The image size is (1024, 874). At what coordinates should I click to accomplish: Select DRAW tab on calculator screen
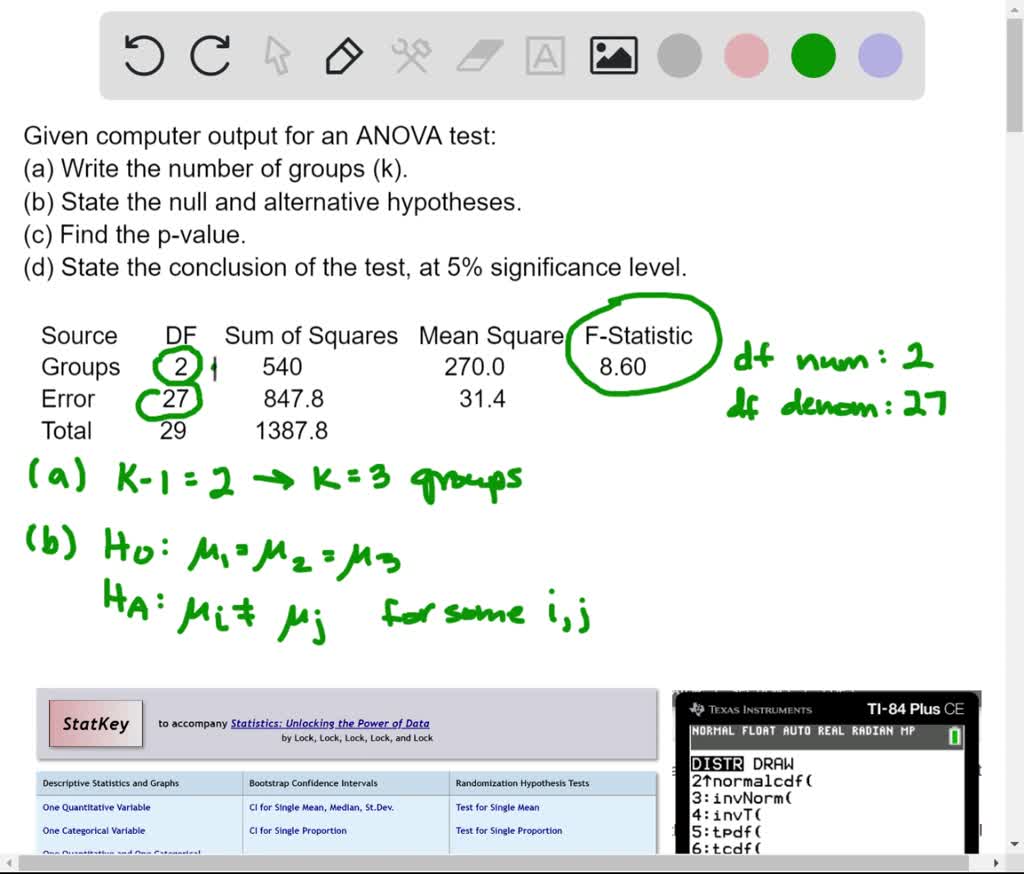tap(773, 764)
